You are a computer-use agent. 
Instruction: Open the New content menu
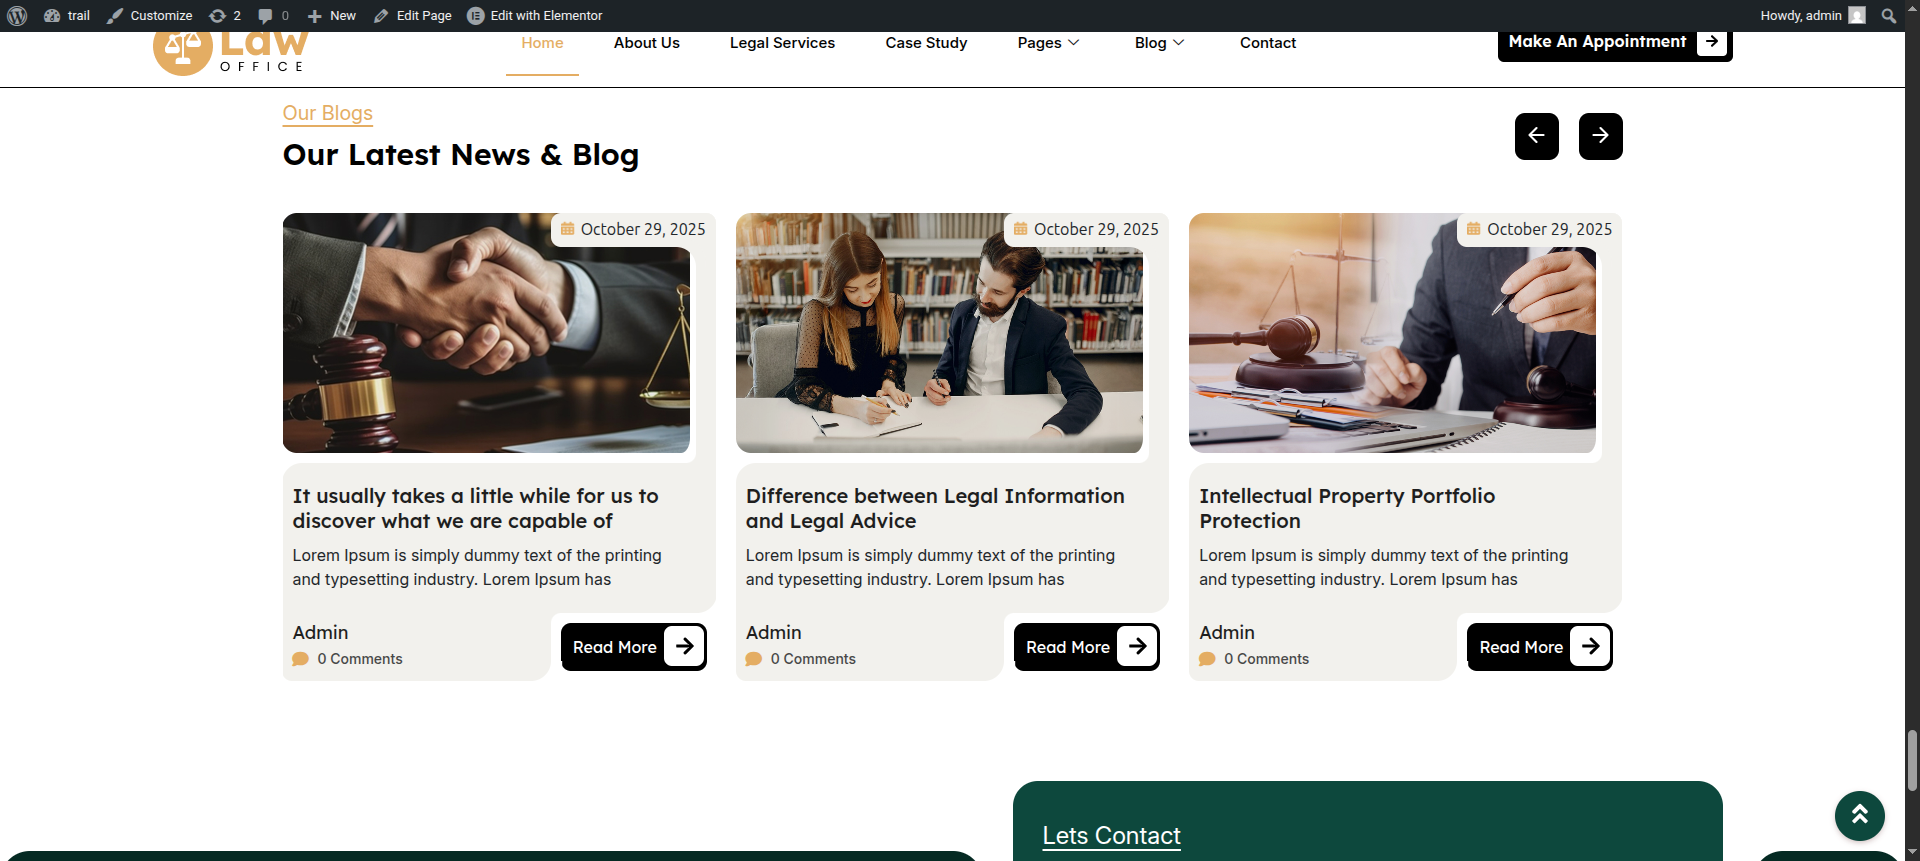click(x=332, y=16)
